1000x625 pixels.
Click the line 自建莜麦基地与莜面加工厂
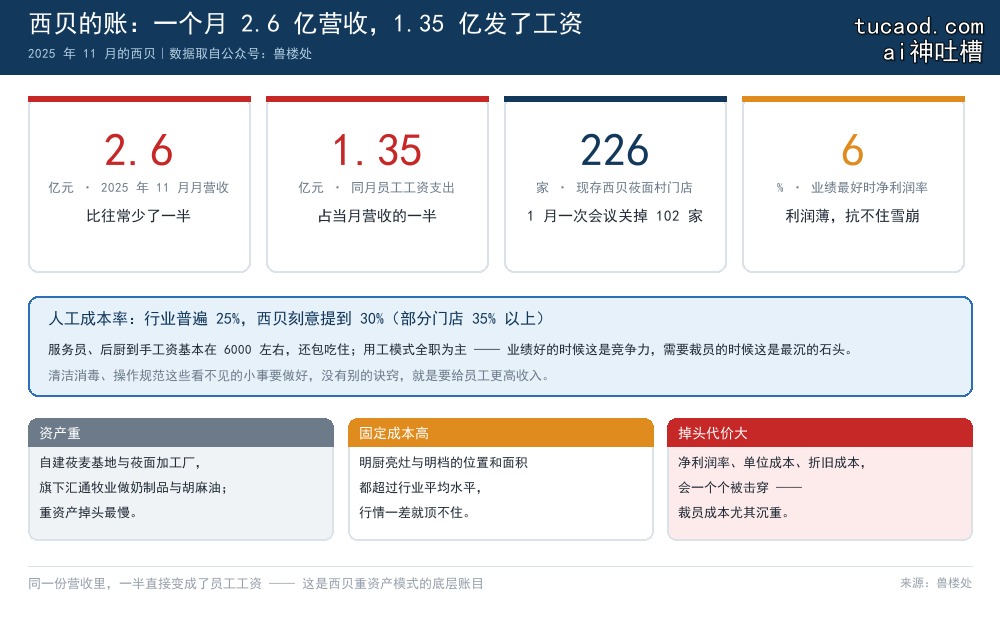click(x=120, y=463)
